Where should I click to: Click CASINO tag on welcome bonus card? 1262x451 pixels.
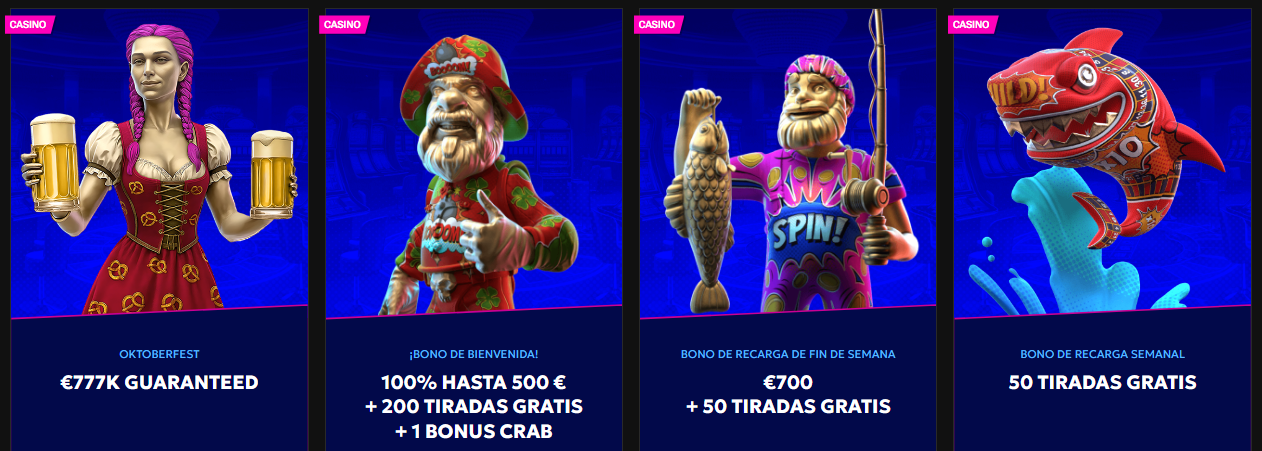click(343, 25)
